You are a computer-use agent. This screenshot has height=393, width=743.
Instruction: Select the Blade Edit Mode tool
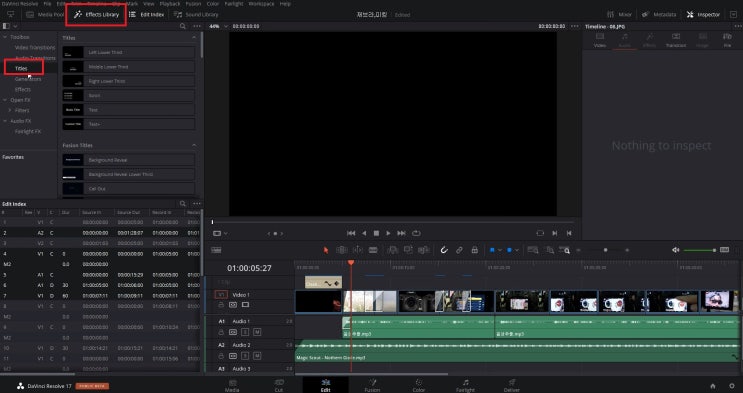pyautogui.click(x=373, y=250)
